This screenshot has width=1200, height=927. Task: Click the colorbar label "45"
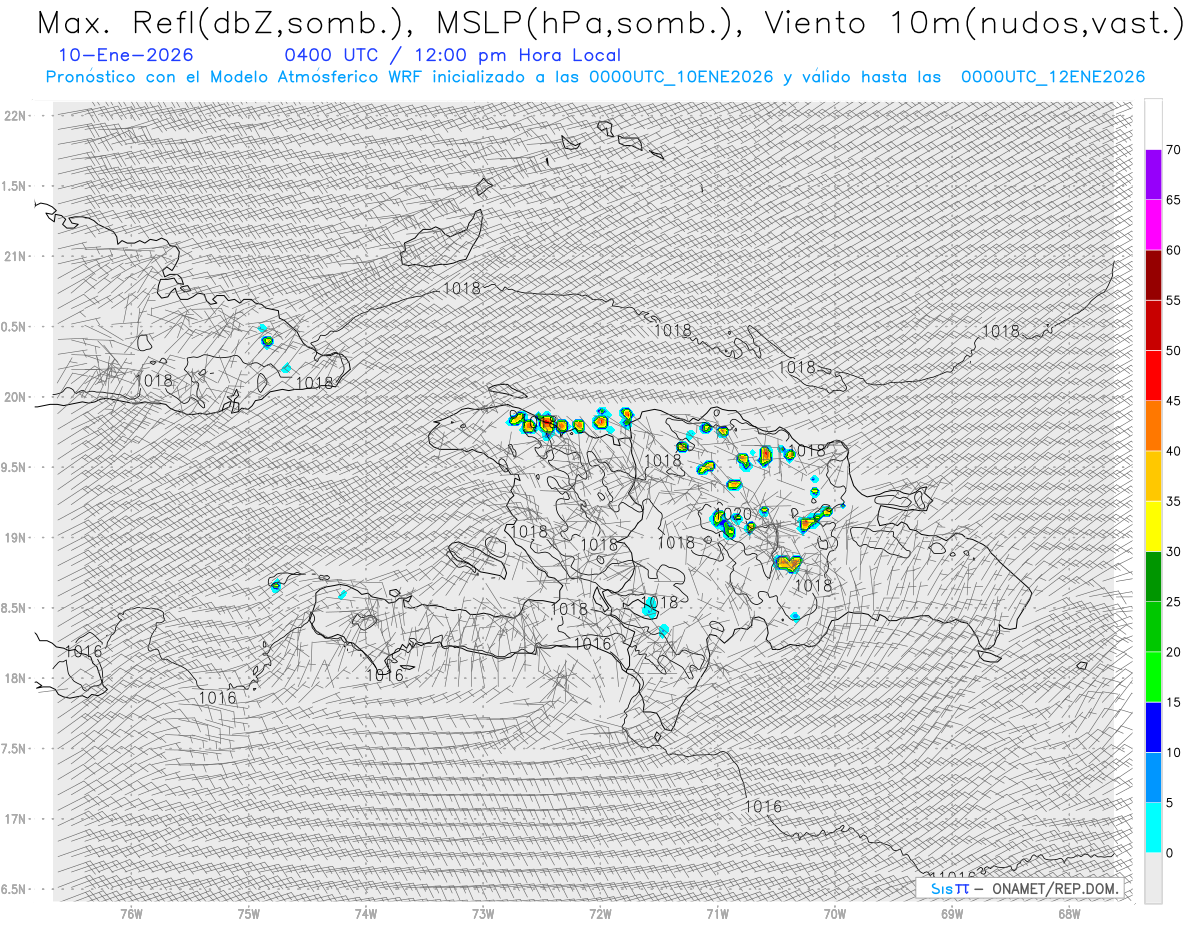point(1174,401)
